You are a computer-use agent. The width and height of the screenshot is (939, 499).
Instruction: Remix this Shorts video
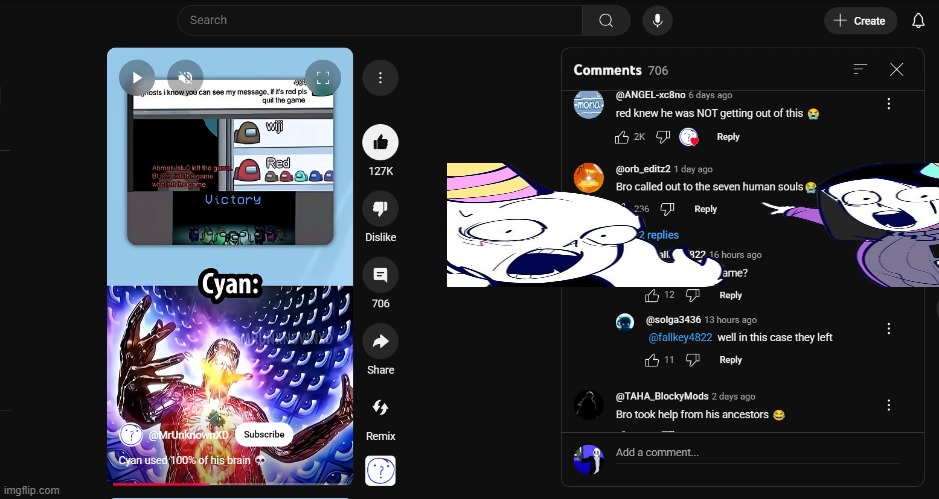pos(380,408)
